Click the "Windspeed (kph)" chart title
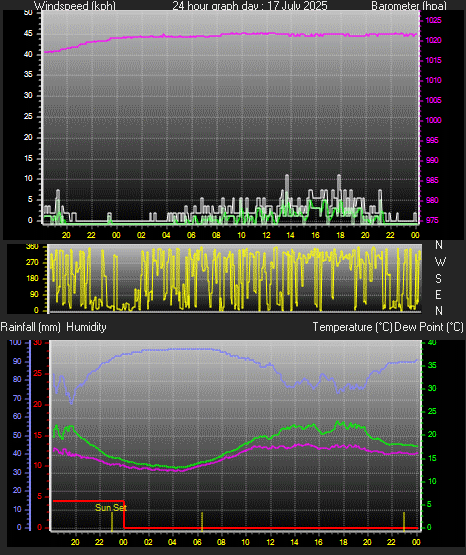Image resolution: width=466 pixels, height=555 pixels. click(75, 5)
